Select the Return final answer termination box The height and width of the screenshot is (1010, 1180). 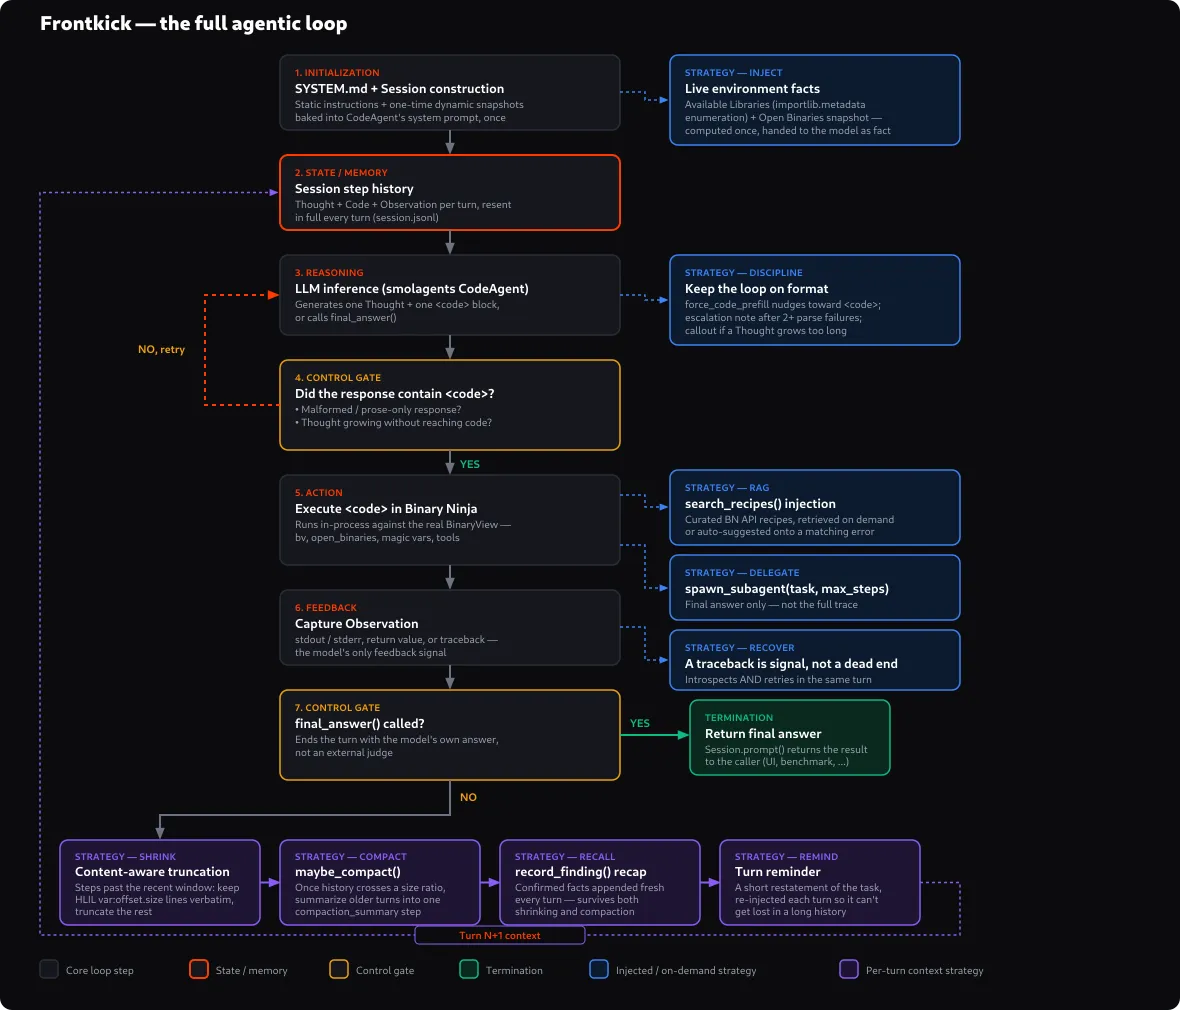[x=789, y=738]
